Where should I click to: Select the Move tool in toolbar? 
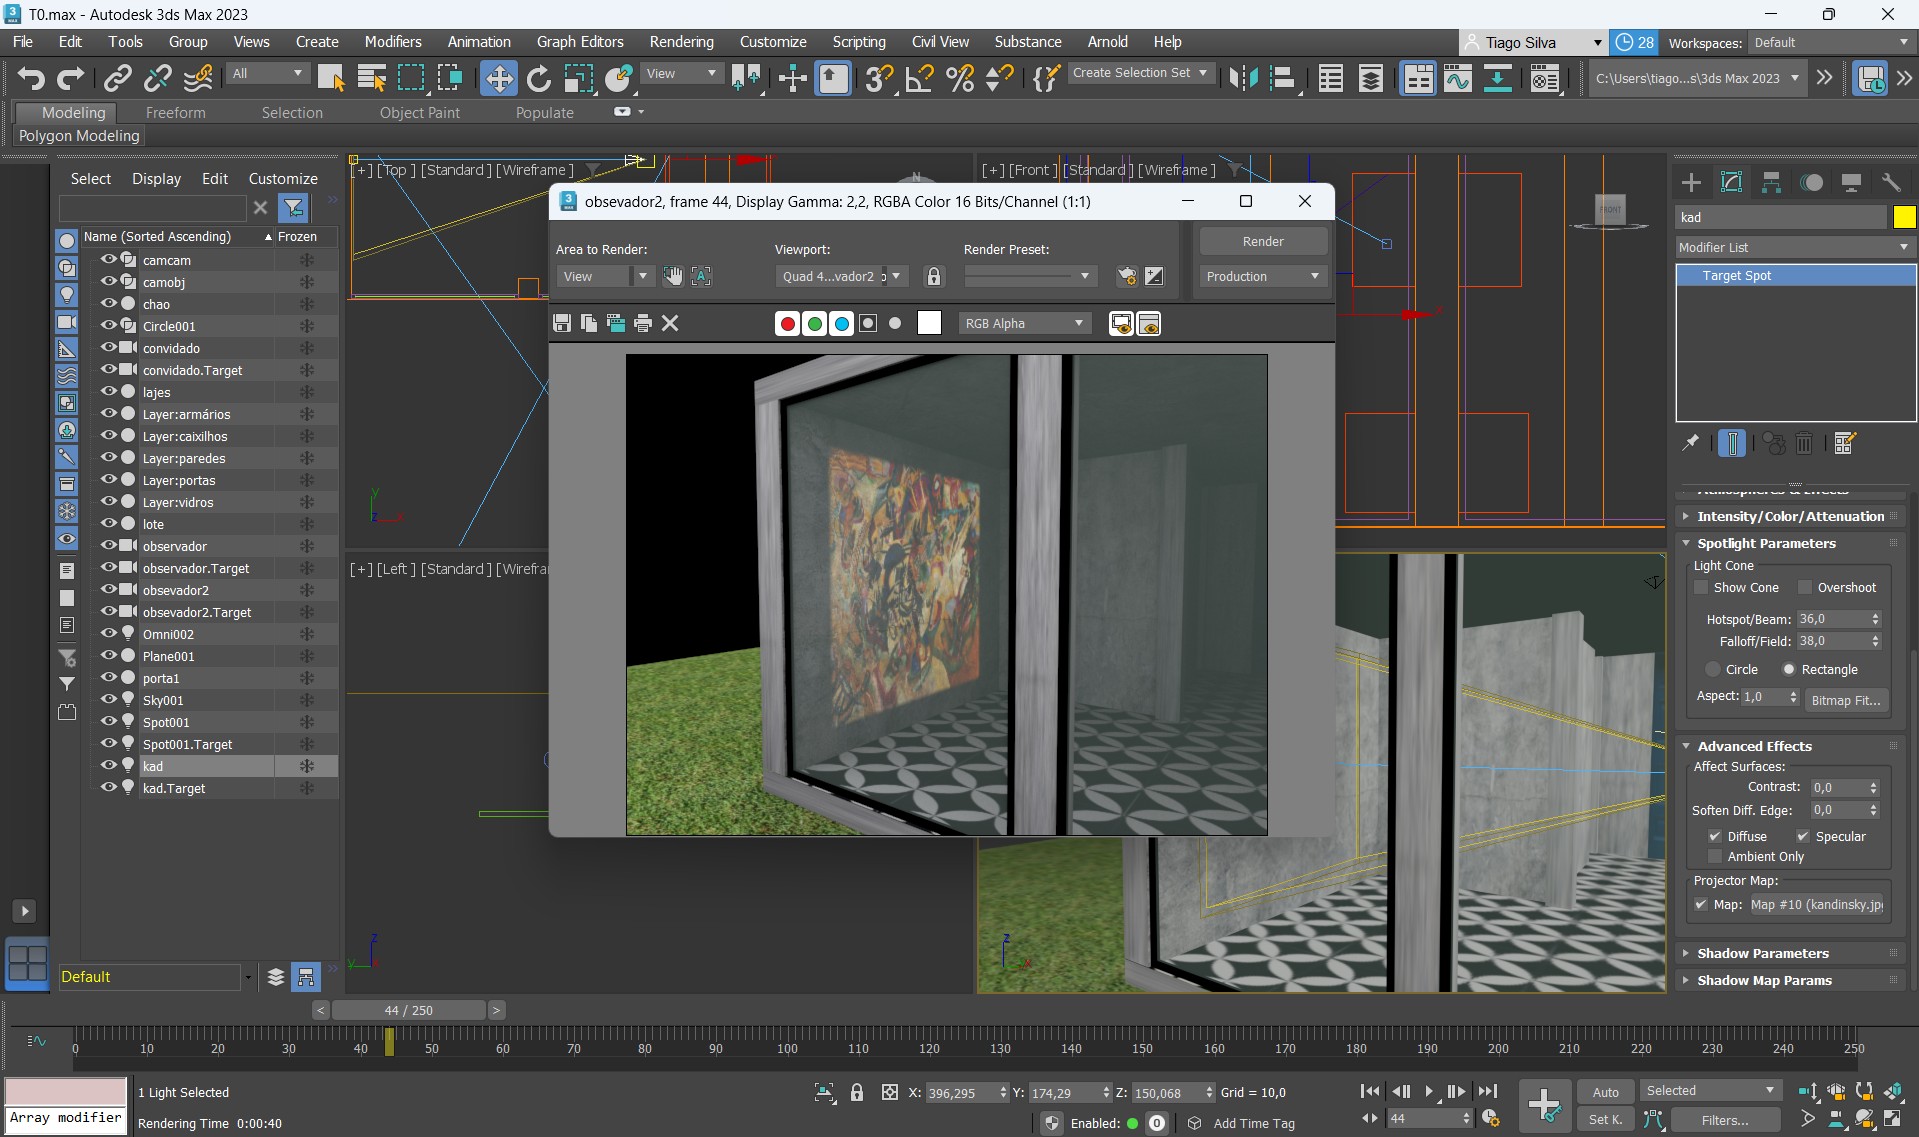point(498,78)
